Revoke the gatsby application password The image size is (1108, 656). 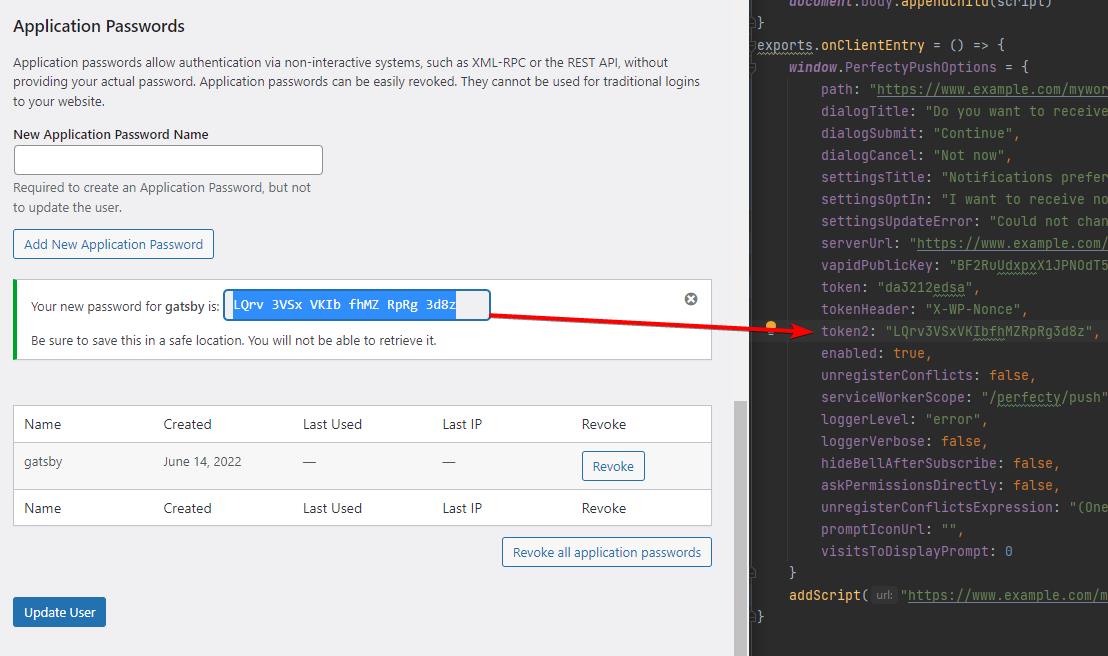[x=613, y=466]
